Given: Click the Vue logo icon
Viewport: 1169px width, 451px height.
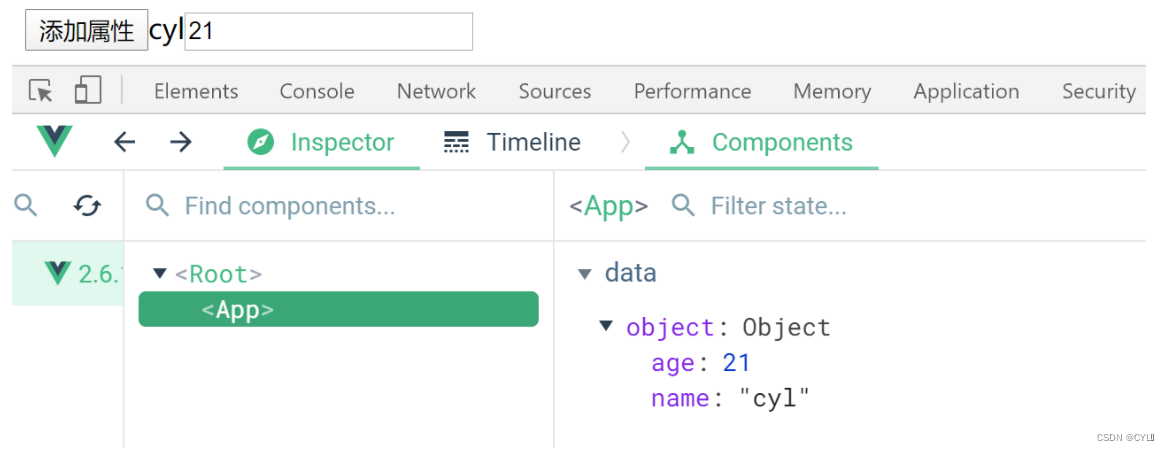Looking at the screenshot, I should [x=54, y=142].
